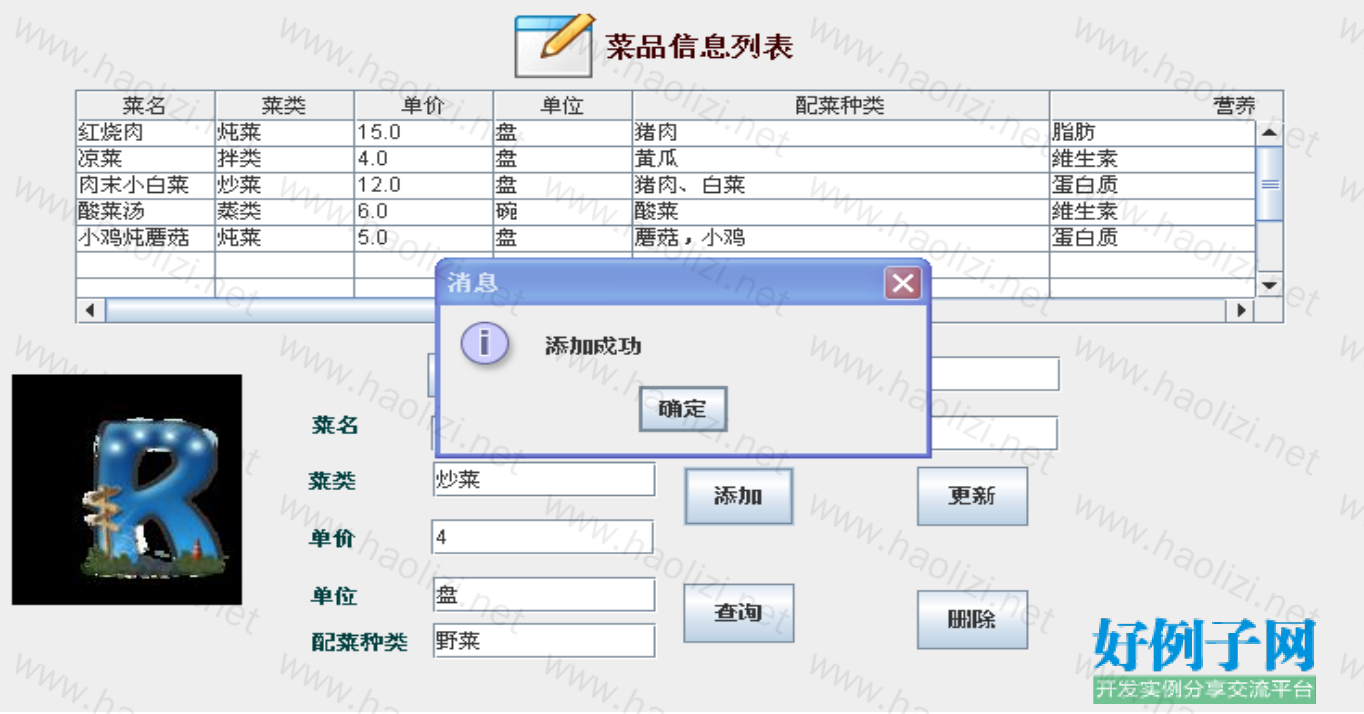Click the R logo image
The height and width of the screenshot is (714, 1364).
click(127, 489)
